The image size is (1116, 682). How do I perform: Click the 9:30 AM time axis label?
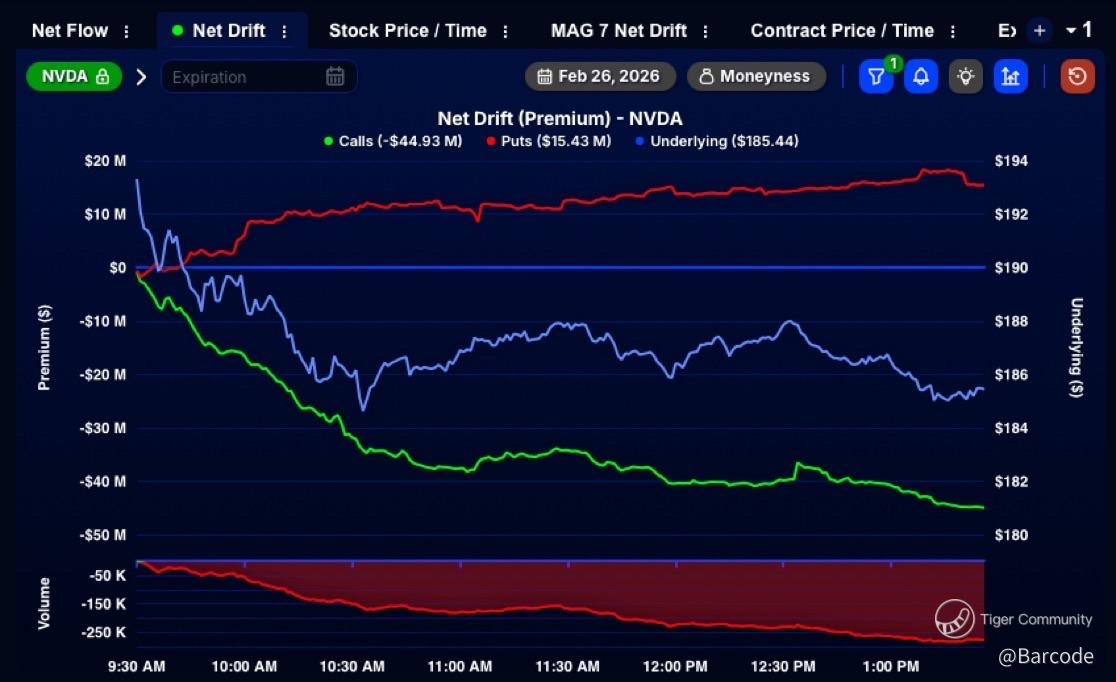click(x=137, y=666)
